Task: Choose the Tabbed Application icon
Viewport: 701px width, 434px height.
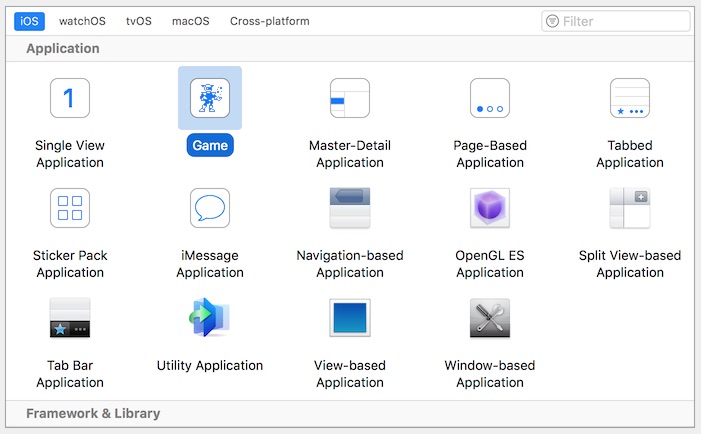Action: tap(629, 98)
